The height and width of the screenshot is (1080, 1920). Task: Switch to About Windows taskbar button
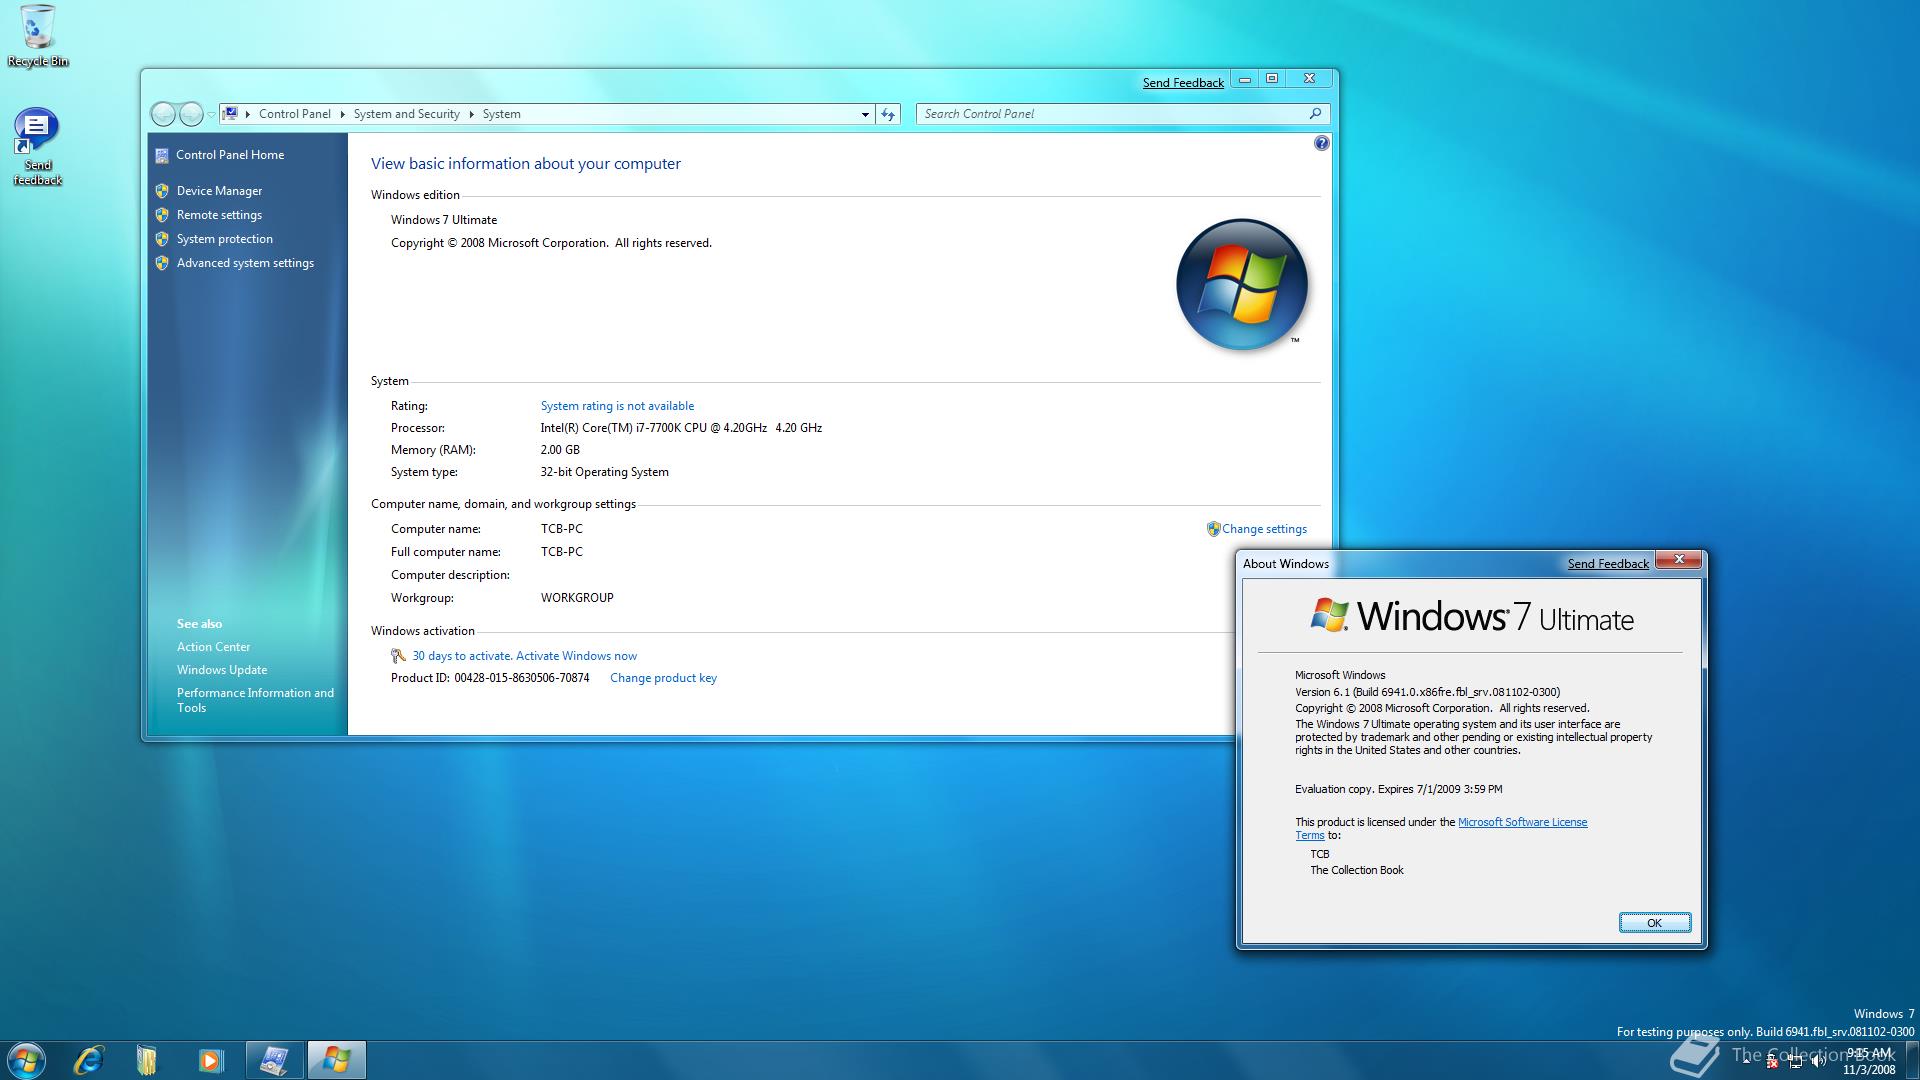click(x=336, y=1060)
